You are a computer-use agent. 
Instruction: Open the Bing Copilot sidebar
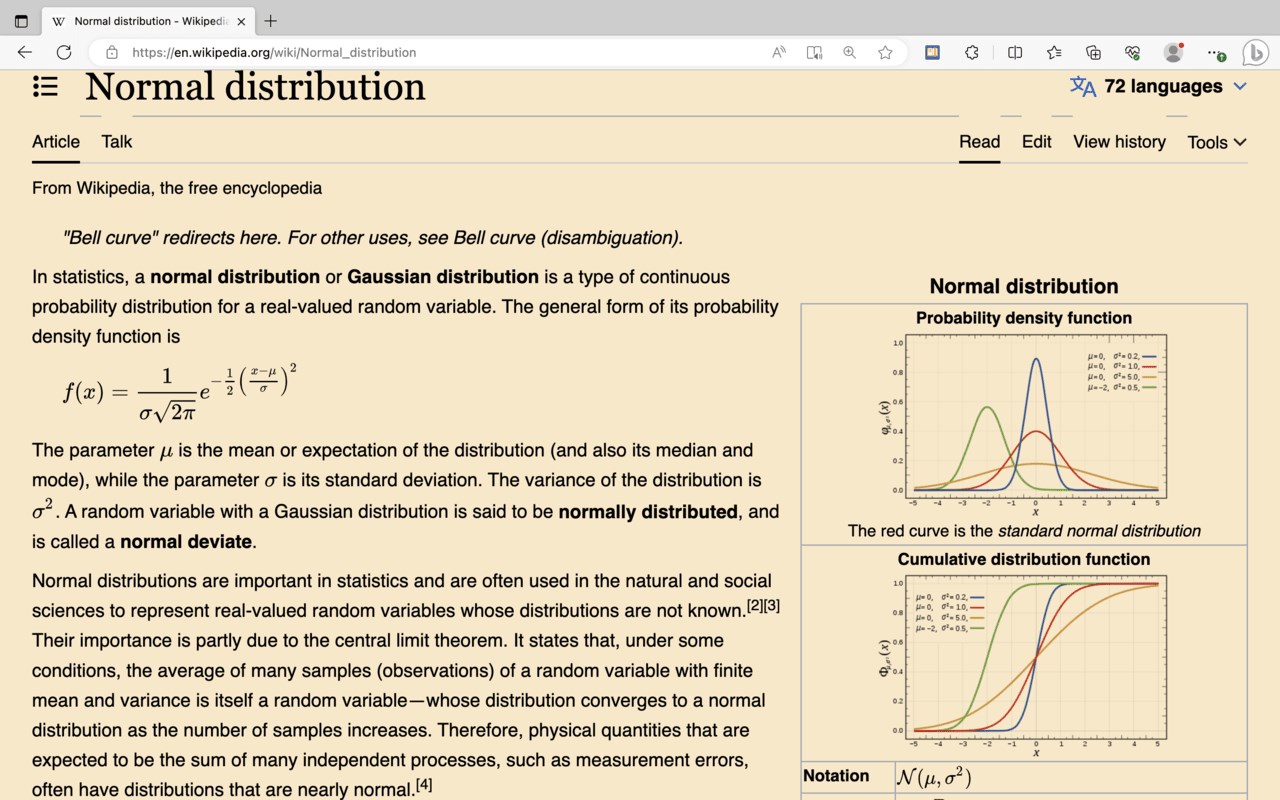point(1256,52)
